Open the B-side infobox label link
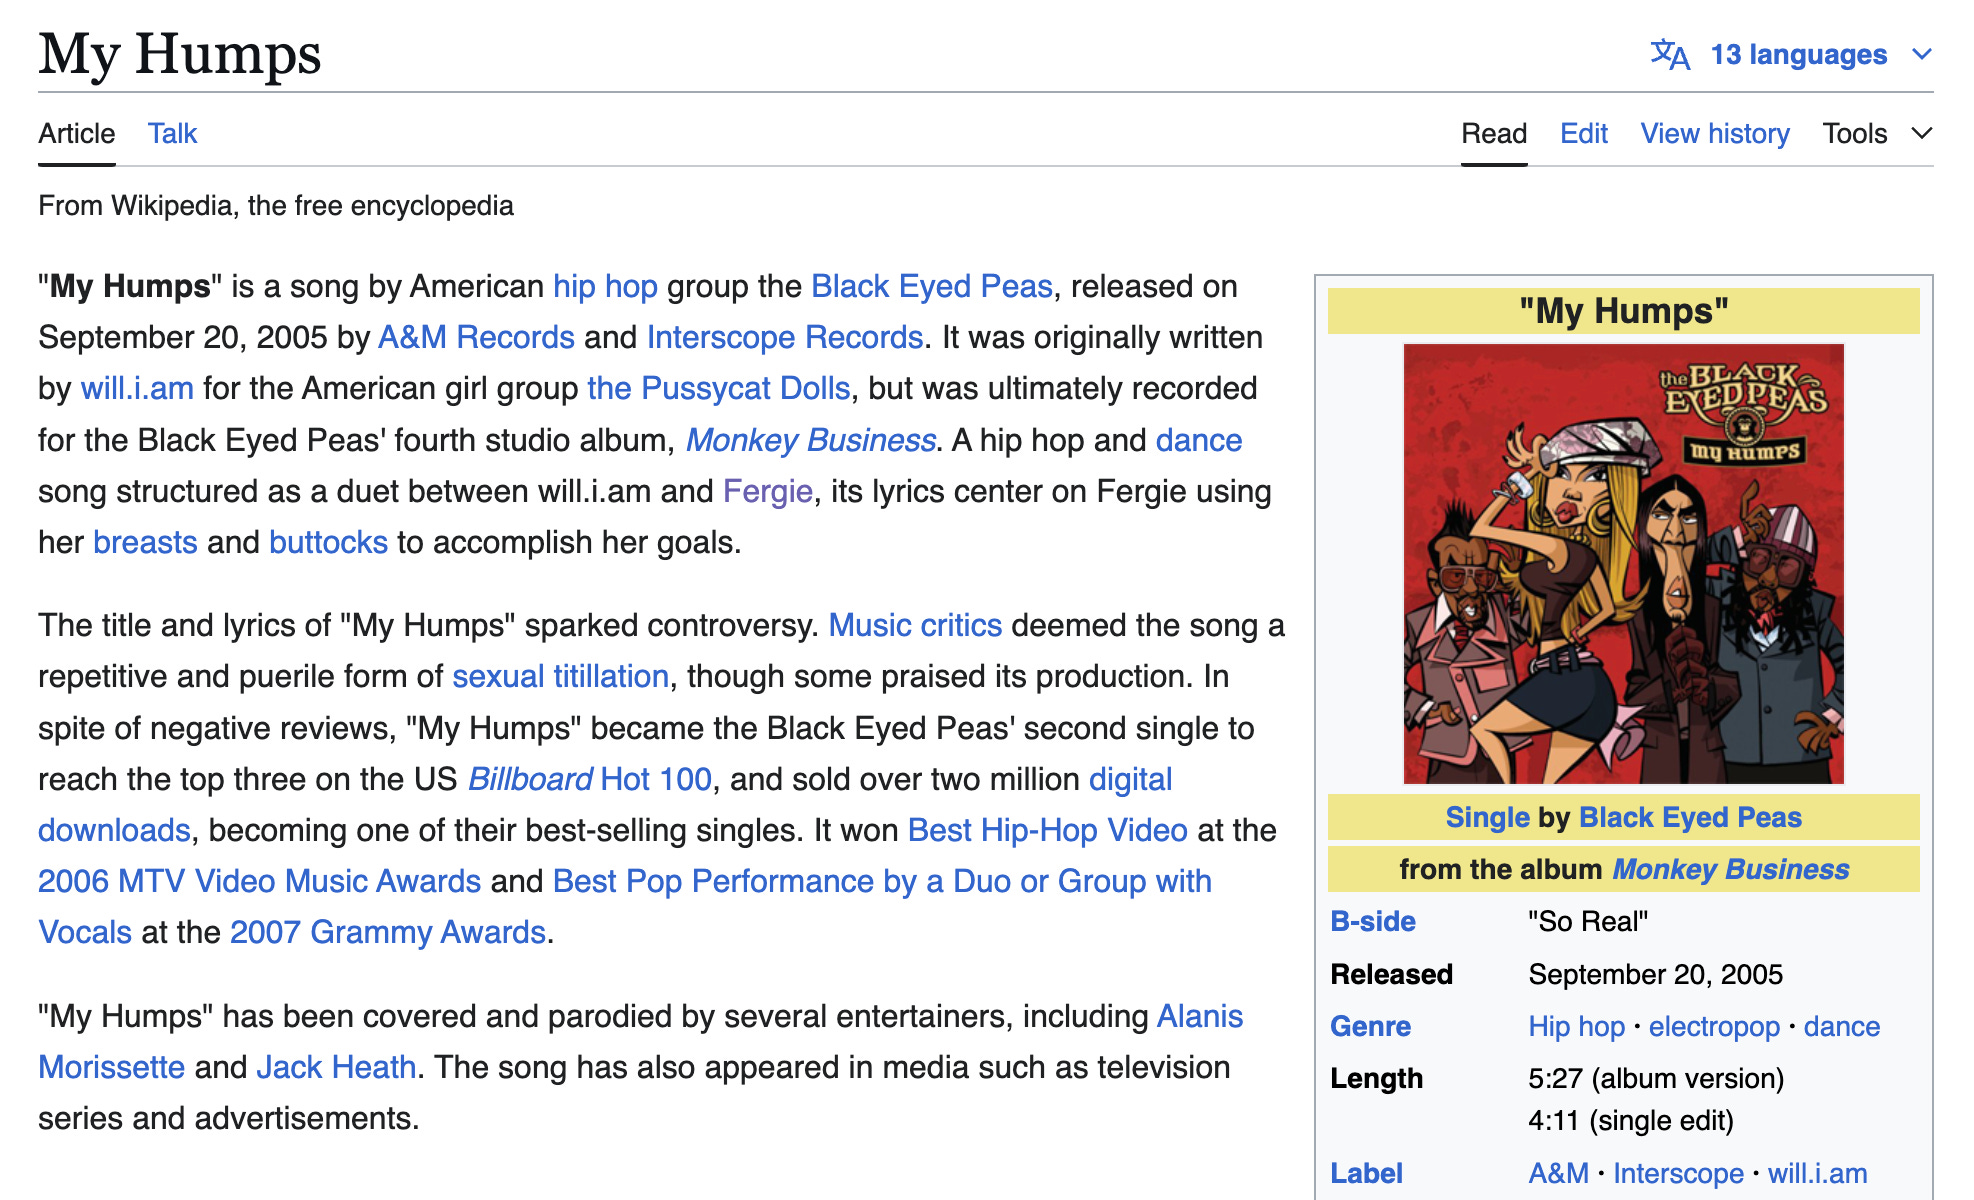The height and width of the screenshot is (1200, 1974). click(1372, 921)
